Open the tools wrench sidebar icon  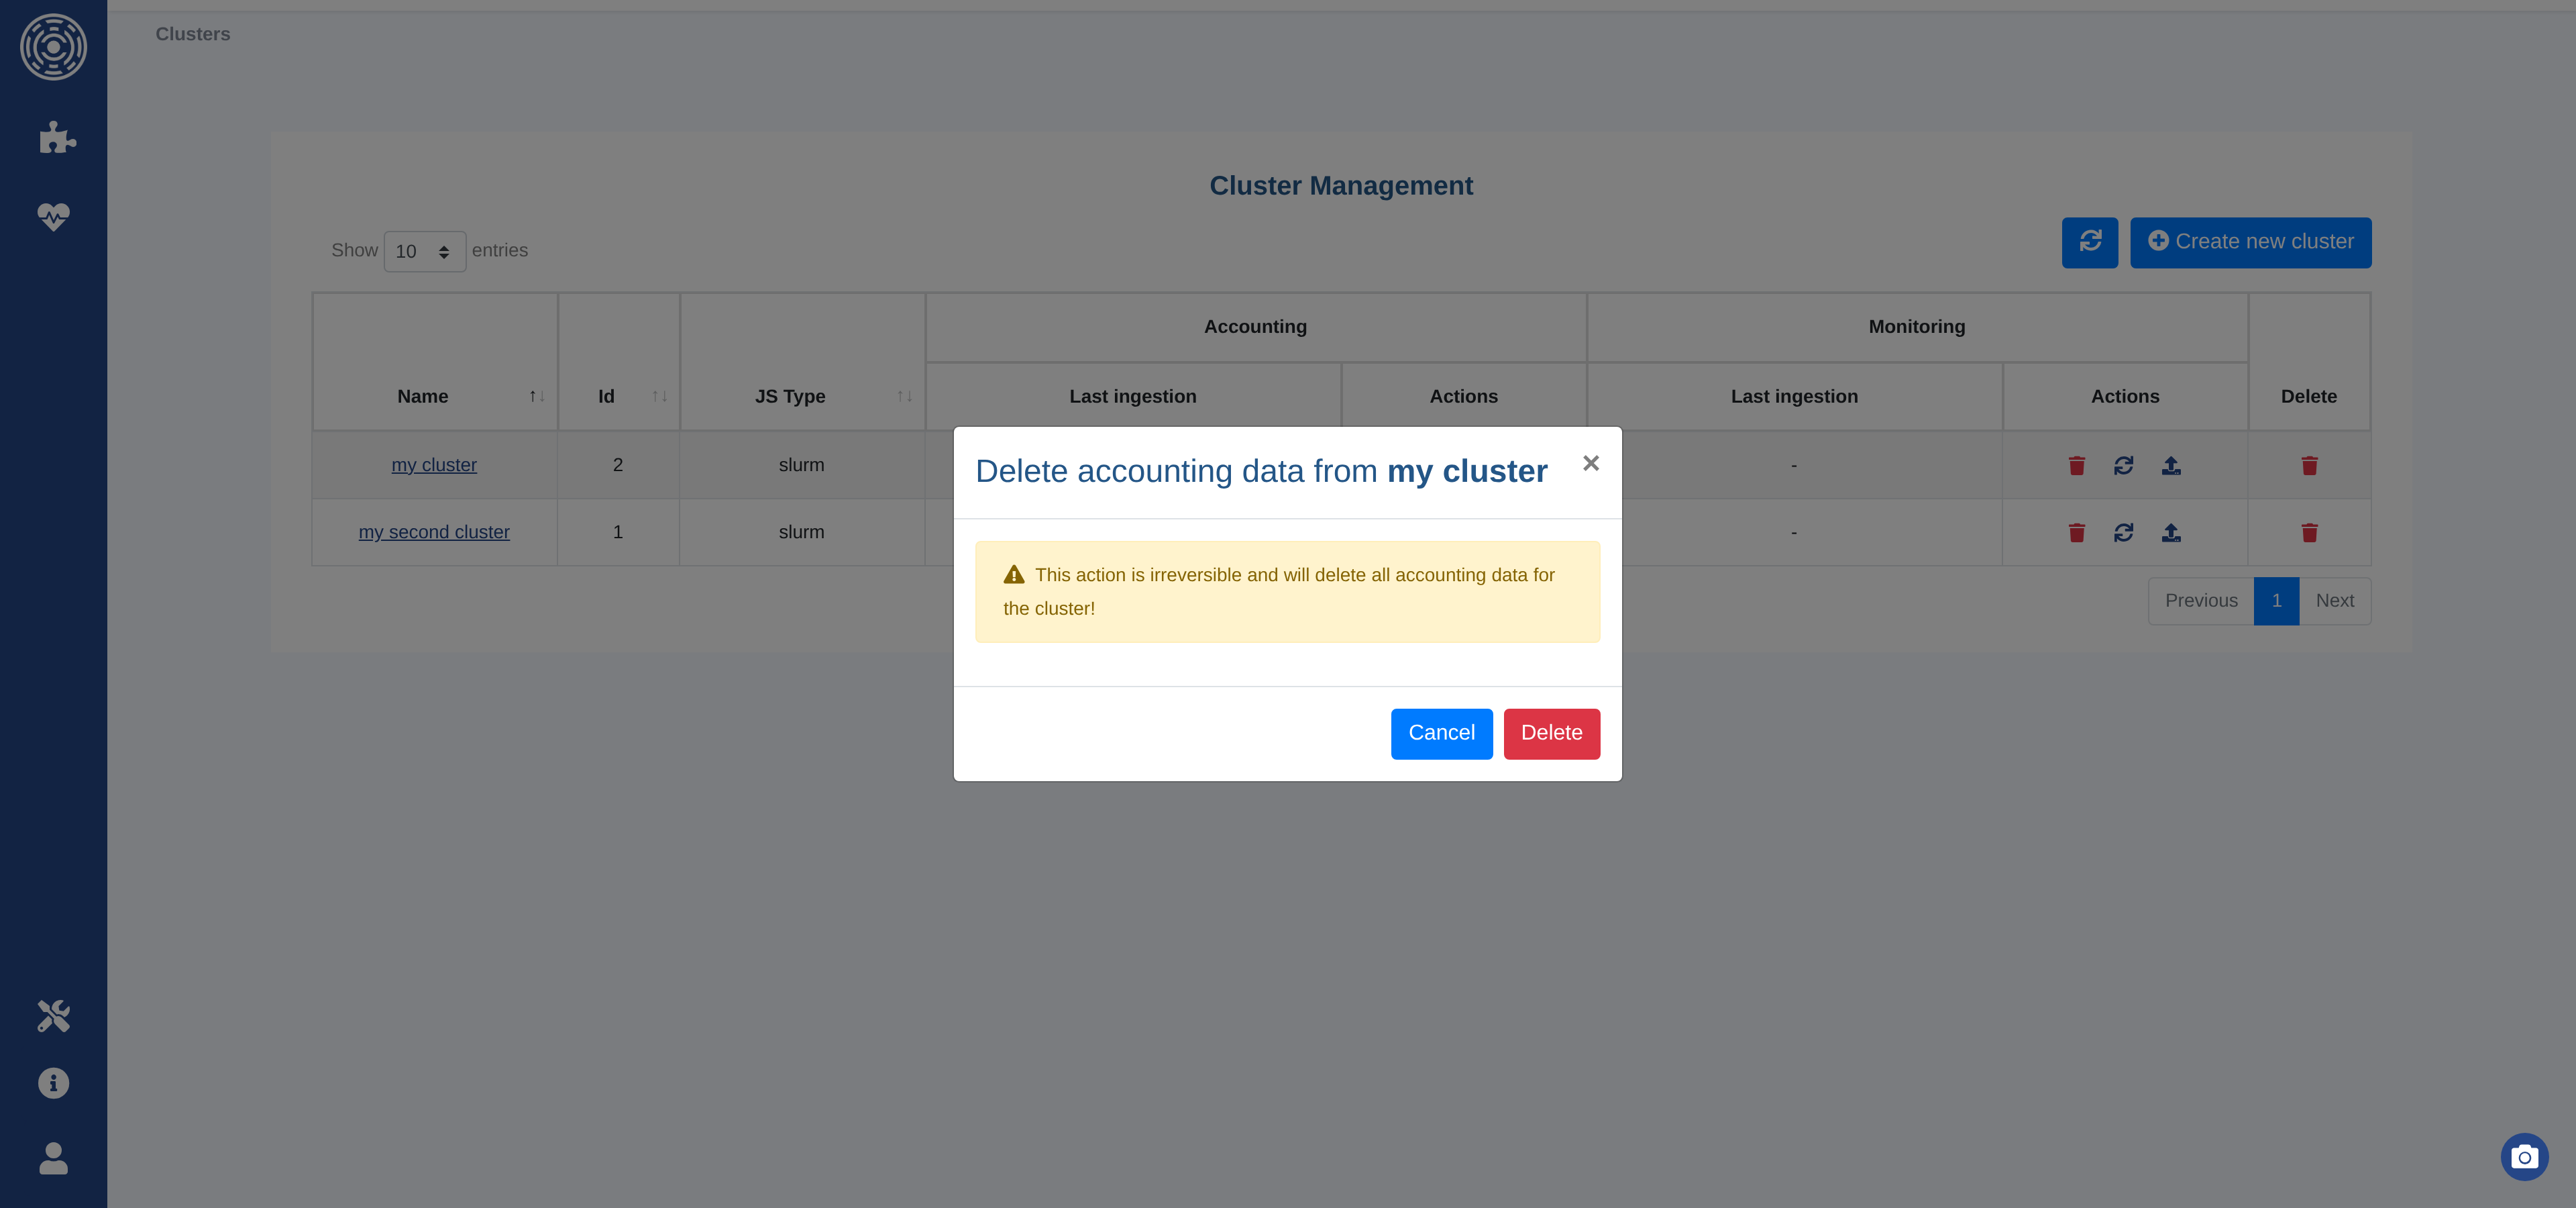point(53,1016)
